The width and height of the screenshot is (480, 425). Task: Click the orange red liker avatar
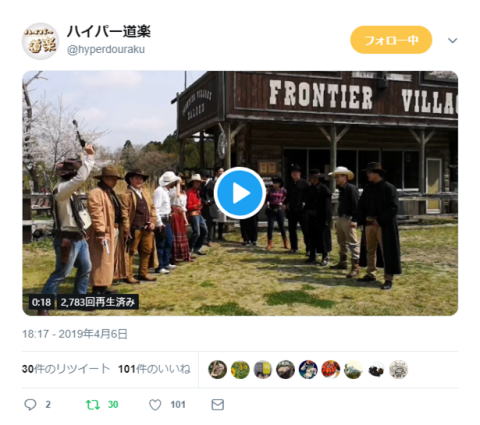pyautogui.click(x=331, y=370)
